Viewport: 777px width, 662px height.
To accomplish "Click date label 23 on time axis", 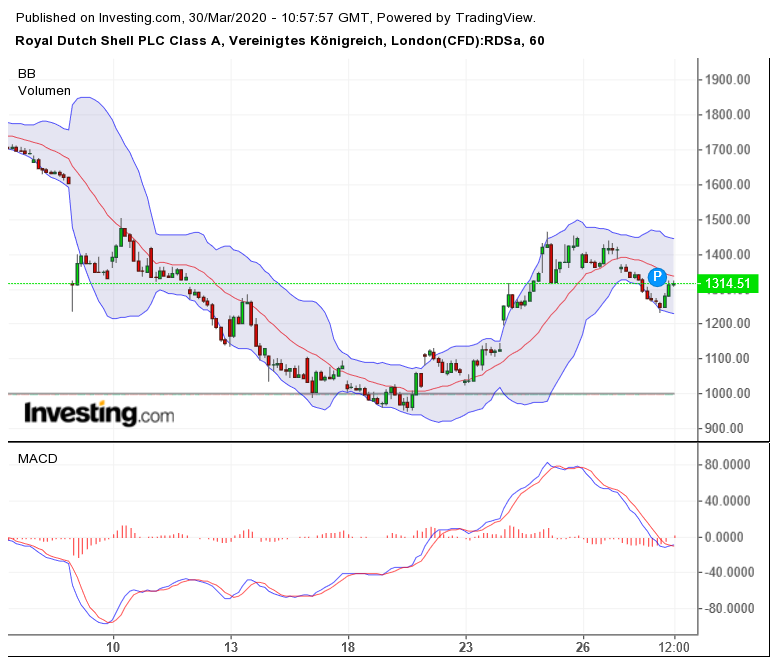I will tap(466, 647).
